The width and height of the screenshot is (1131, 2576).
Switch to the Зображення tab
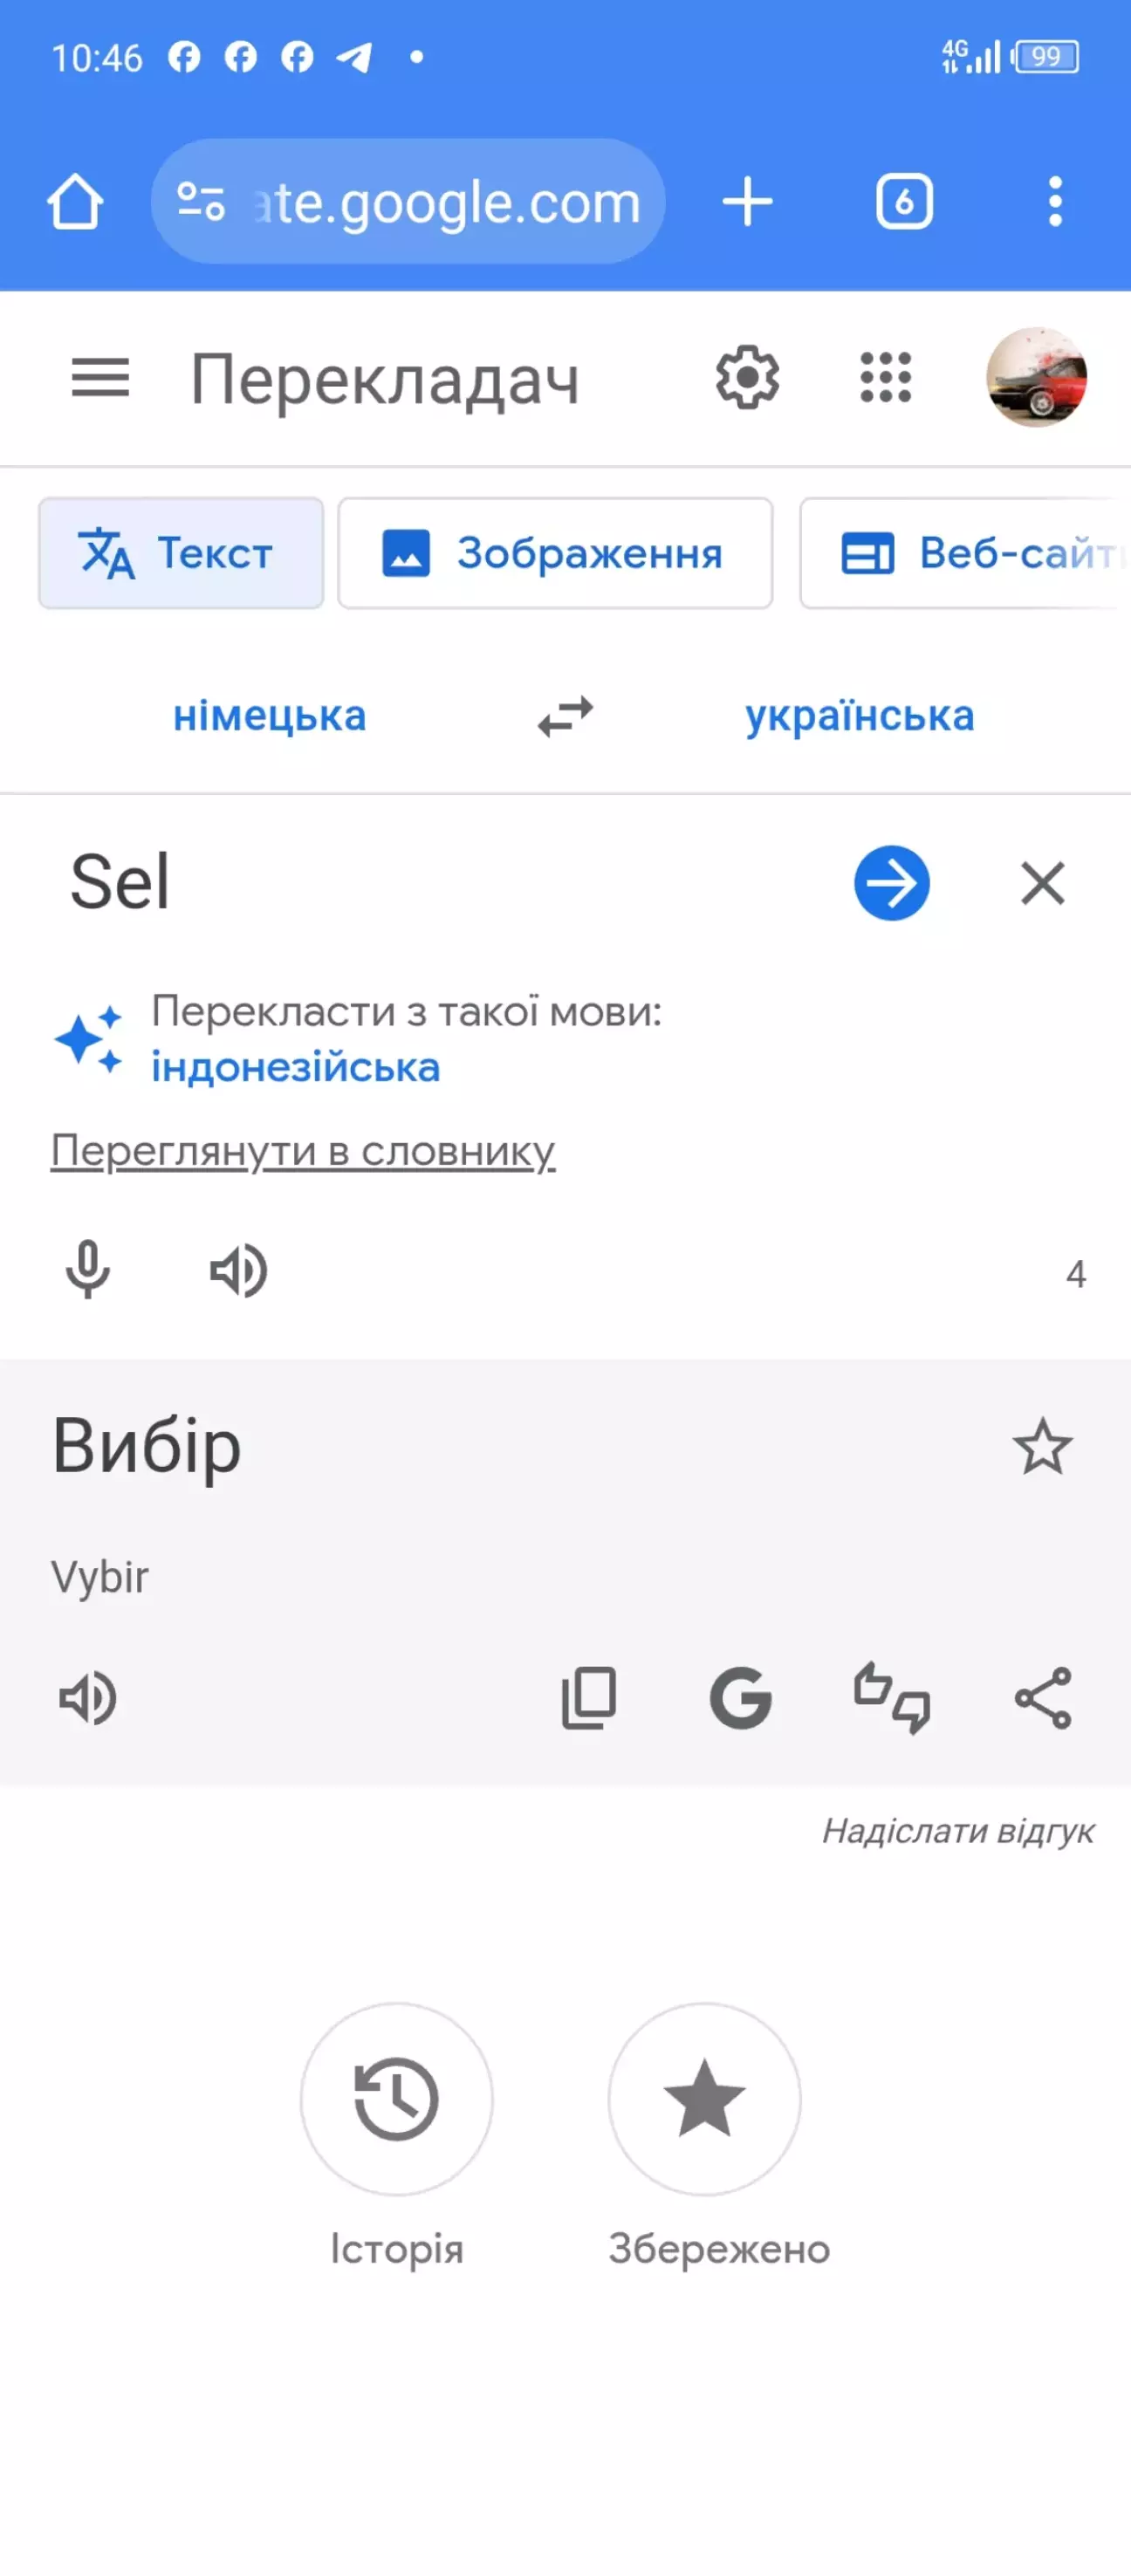click(x=555, y=553)
